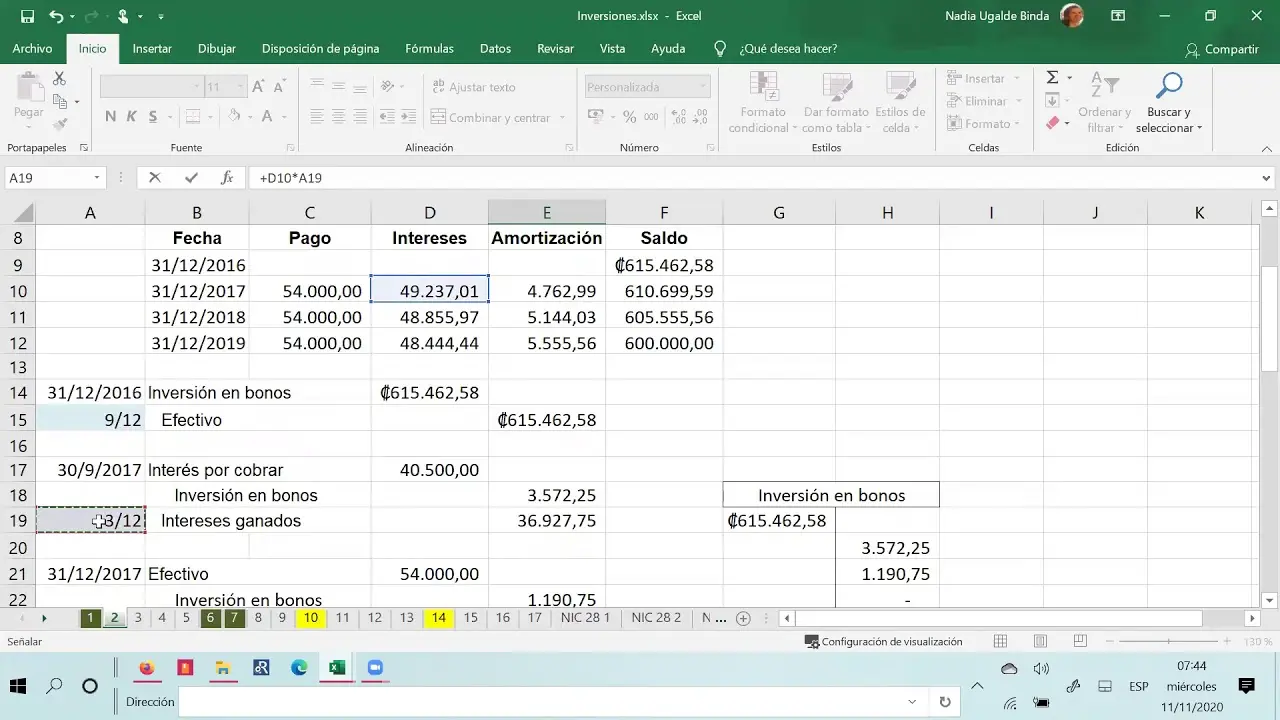Undo the last action
The image size is (1280, 720).
click(x=56, y=16)
